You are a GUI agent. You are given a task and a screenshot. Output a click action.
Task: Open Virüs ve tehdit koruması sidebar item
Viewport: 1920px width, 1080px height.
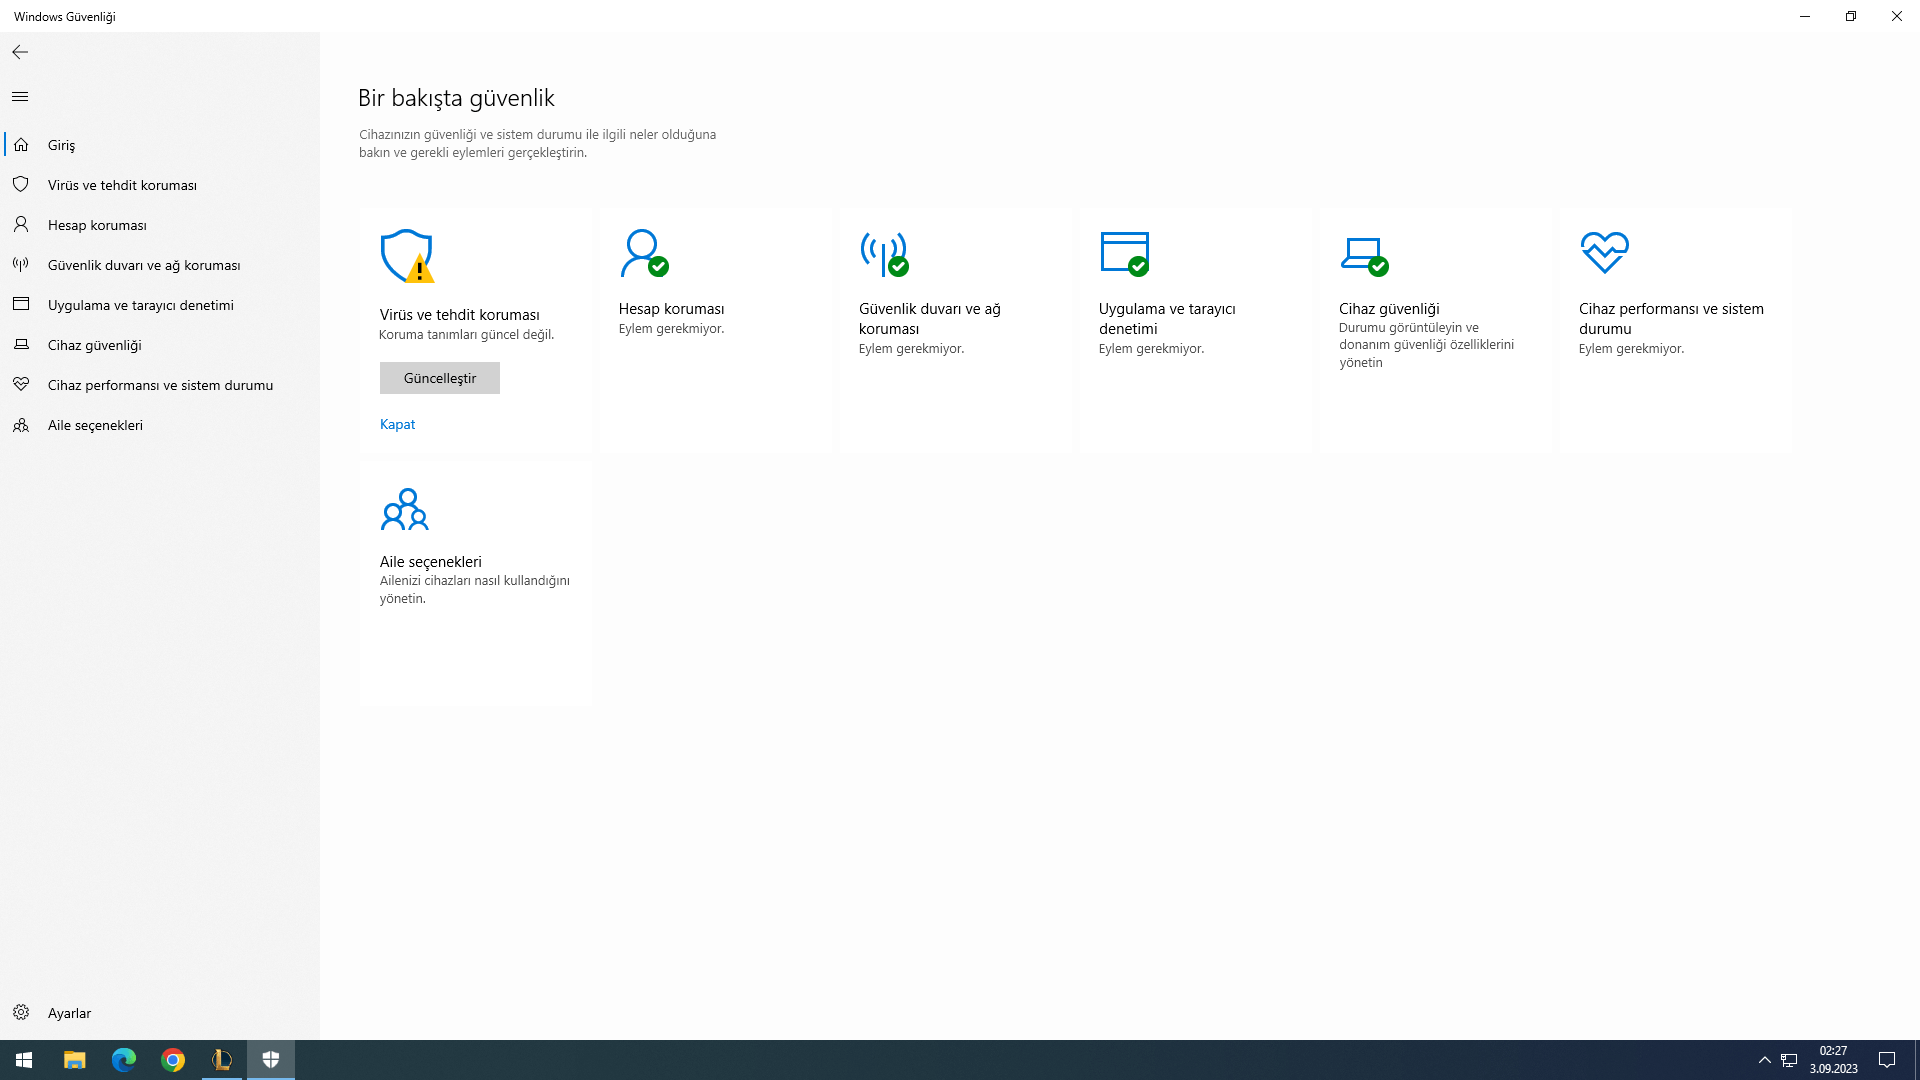tap(122, 185)
